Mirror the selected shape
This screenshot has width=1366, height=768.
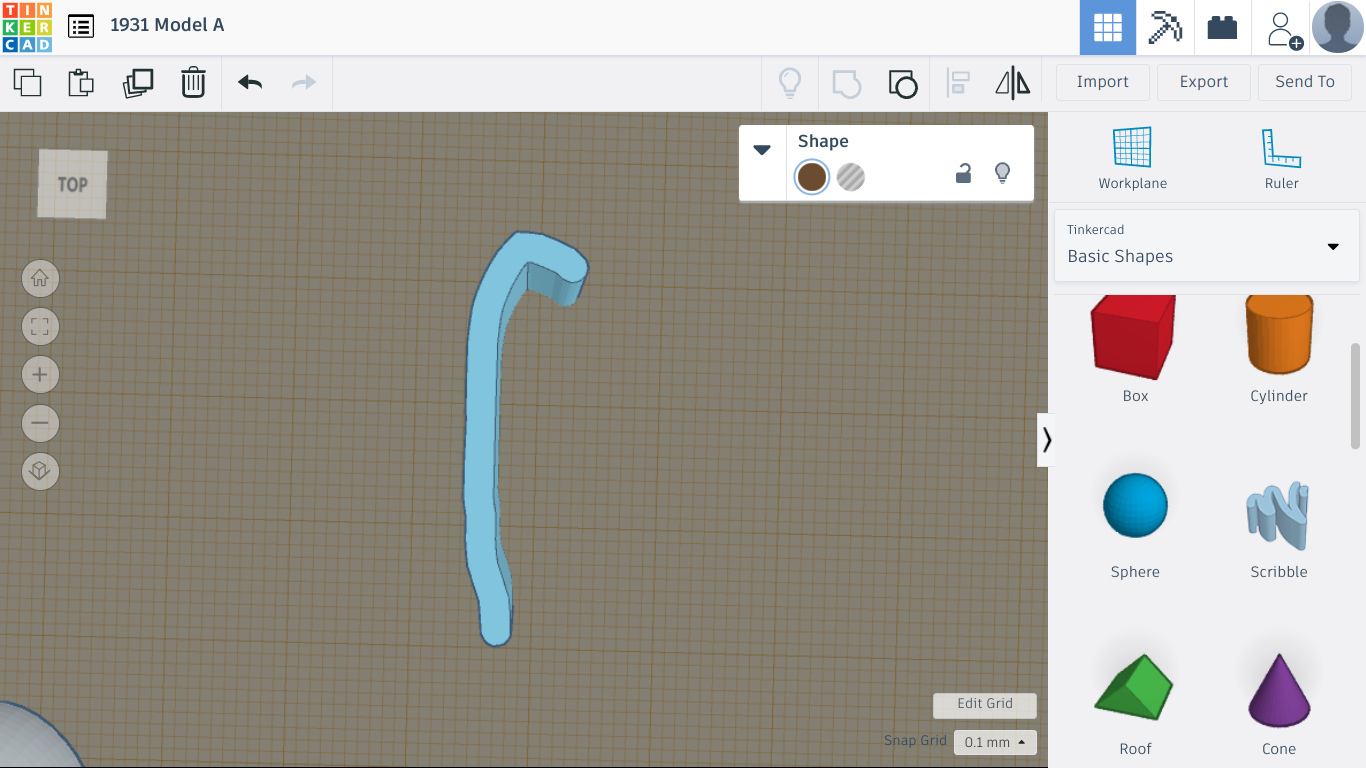(x=1012, y=83)
